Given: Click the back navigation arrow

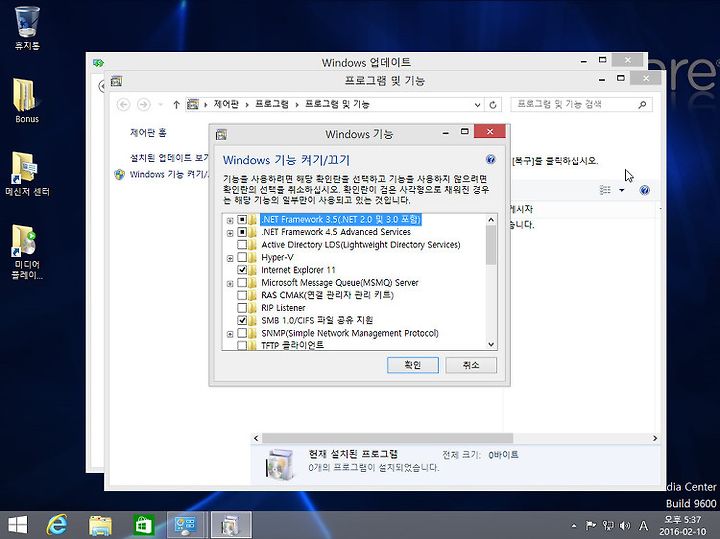Looking at the screenshot, I should click(123, 105).
